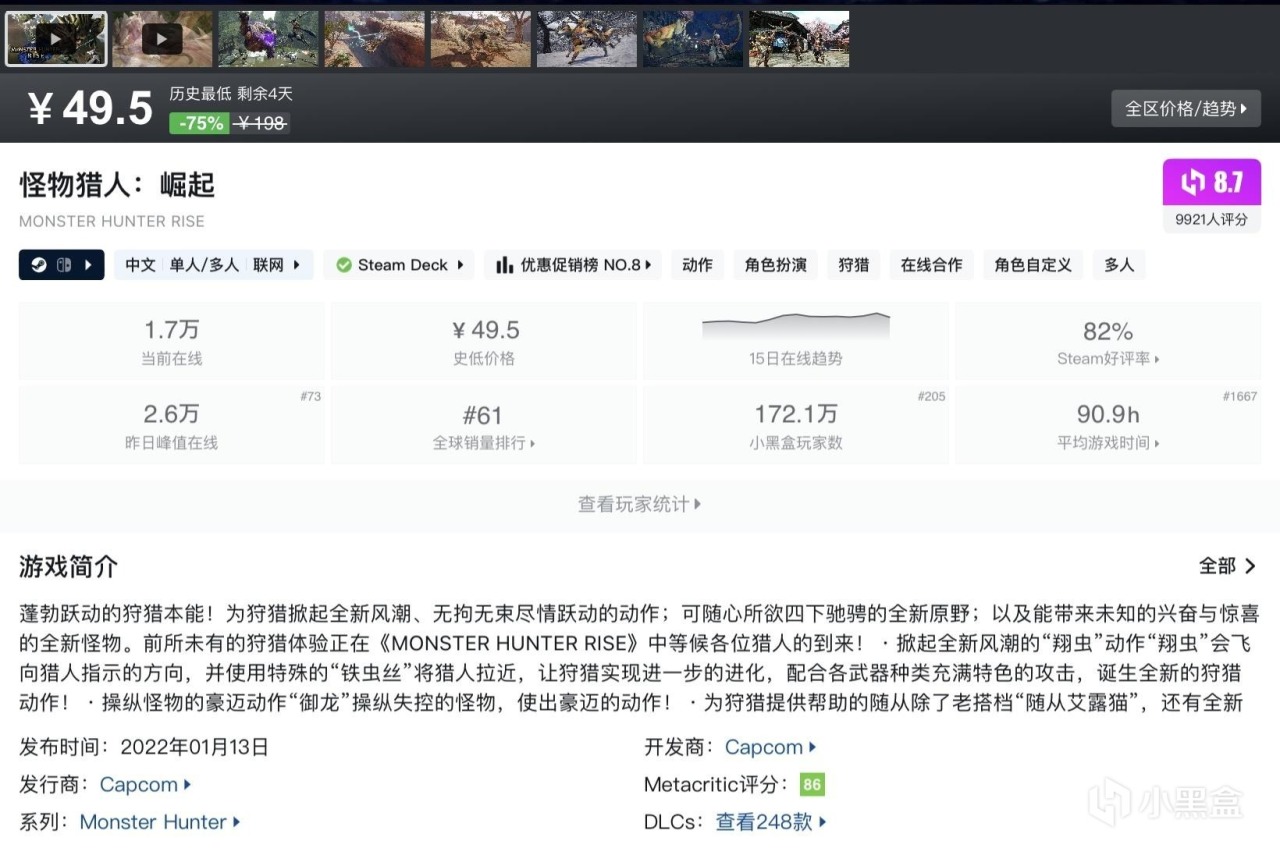The width and height of the screenshot is (1280, 848).
Task: Select the 多人 tag
Action: [x=1119, y=265]
